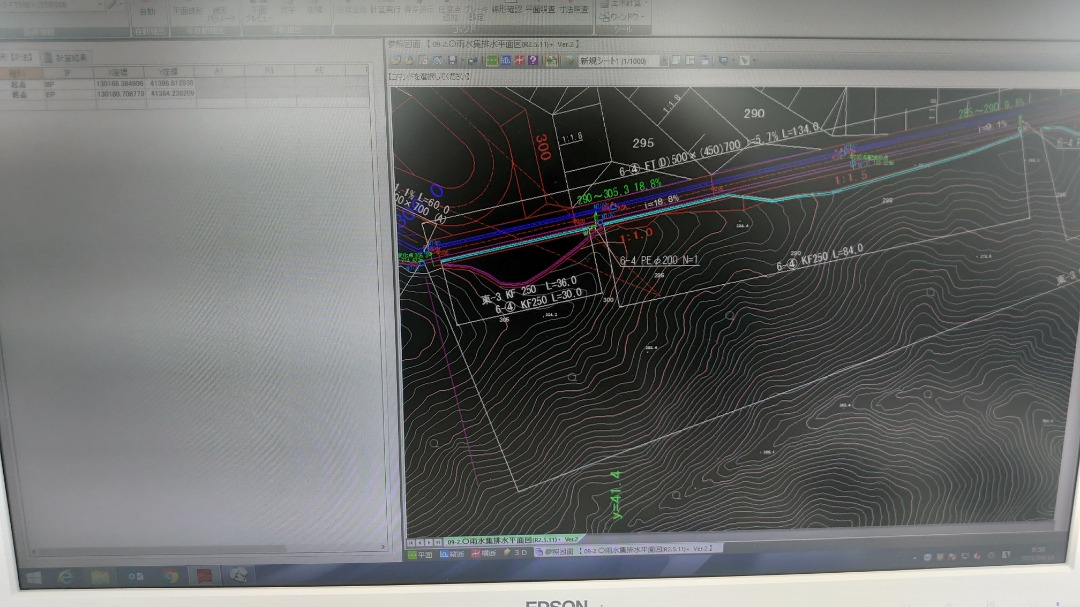Launch Internet Explorer from taskbar
The width and height of the screenshot is (1080, 607).
(66, 577)
